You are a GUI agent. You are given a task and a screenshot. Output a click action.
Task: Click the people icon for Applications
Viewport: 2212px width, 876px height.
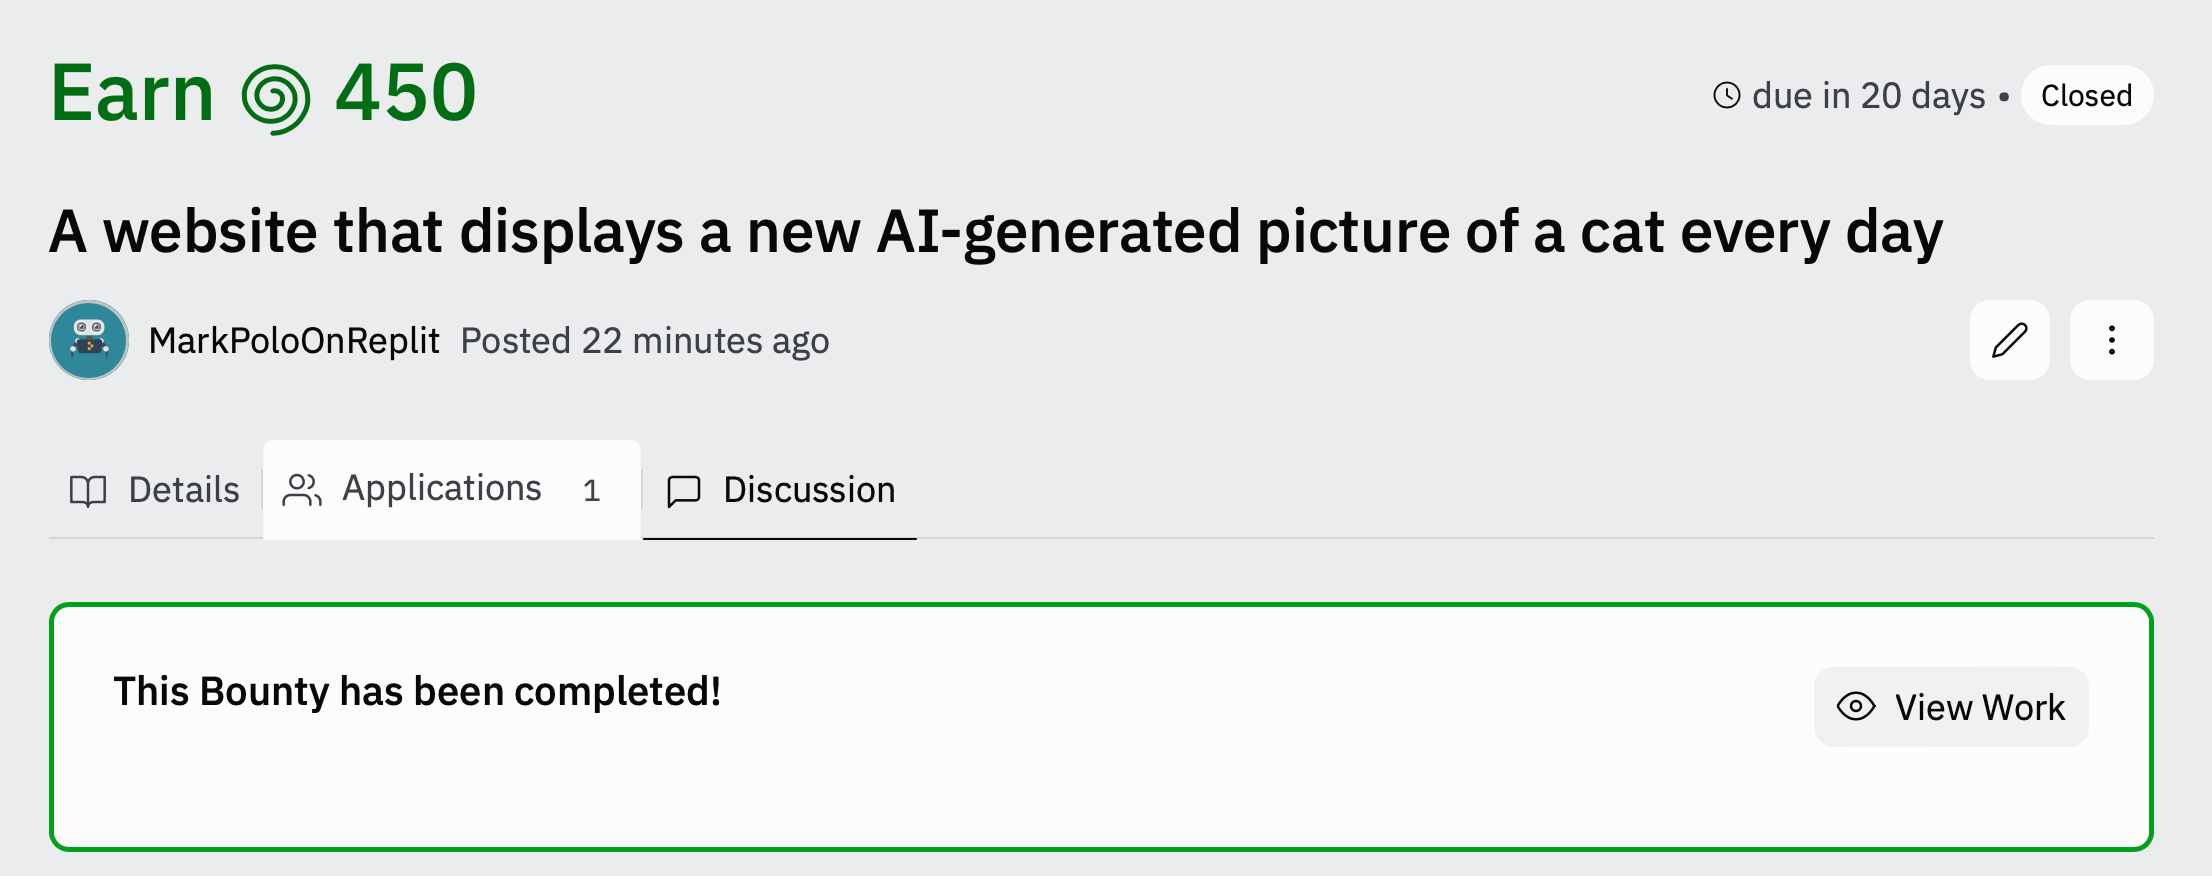(x=302, y=490)
